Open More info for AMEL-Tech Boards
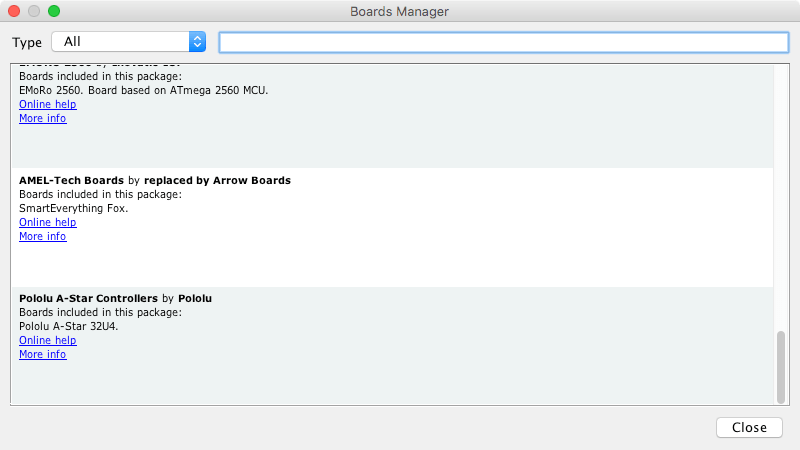 (42, 236)
